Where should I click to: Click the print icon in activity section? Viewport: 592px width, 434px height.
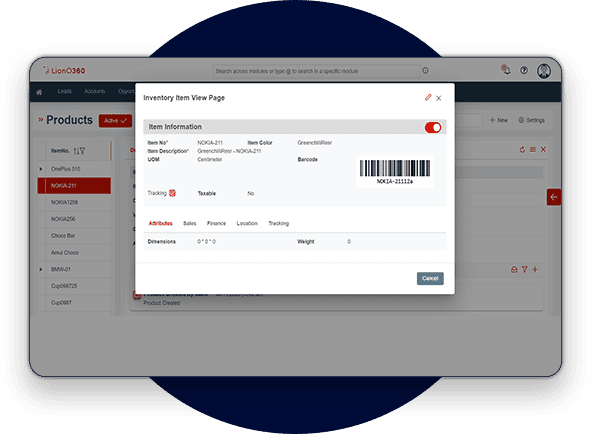click(x=514, y=269)
